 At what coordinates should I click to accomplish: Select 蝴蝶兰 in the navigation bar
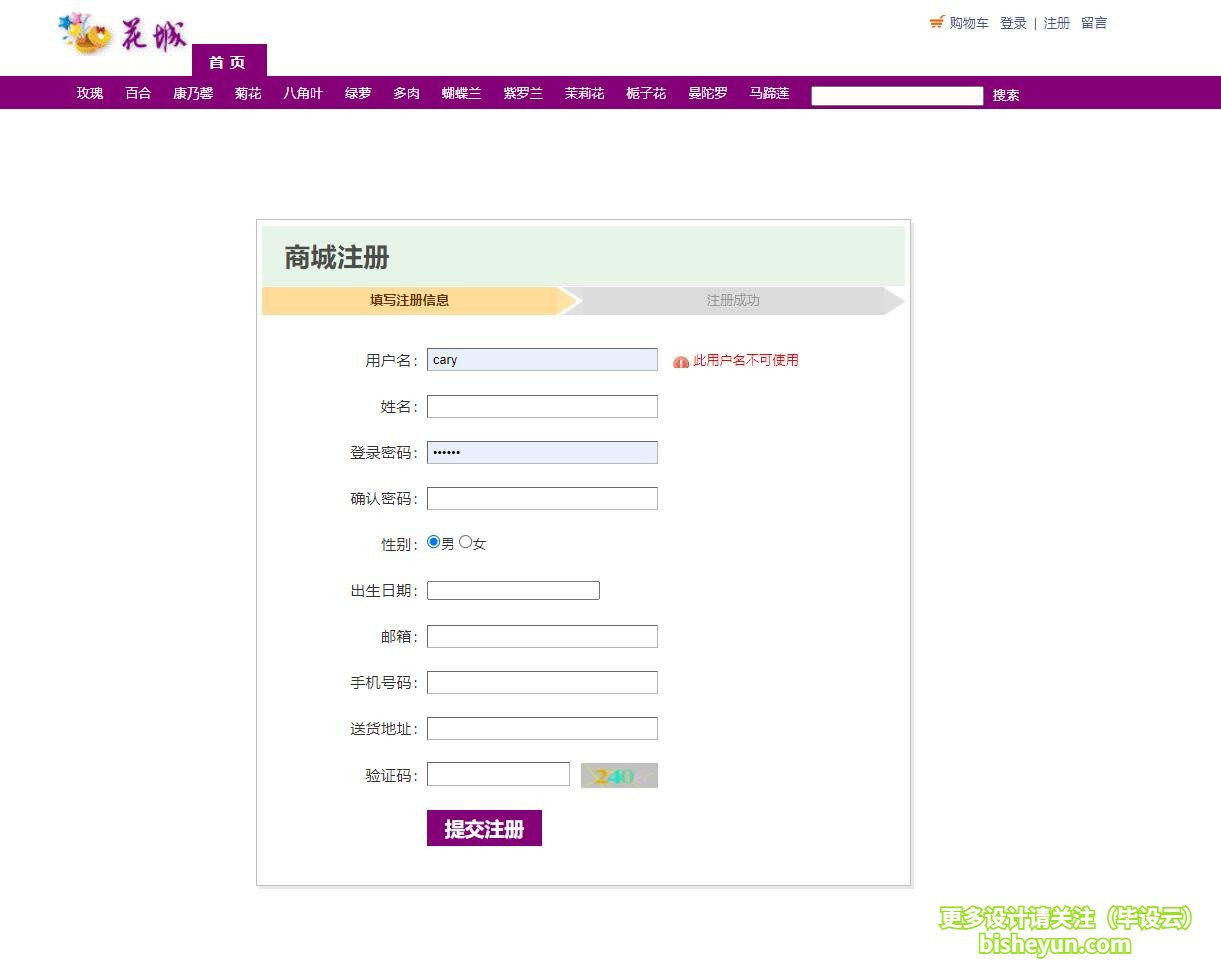coord(461,92)
